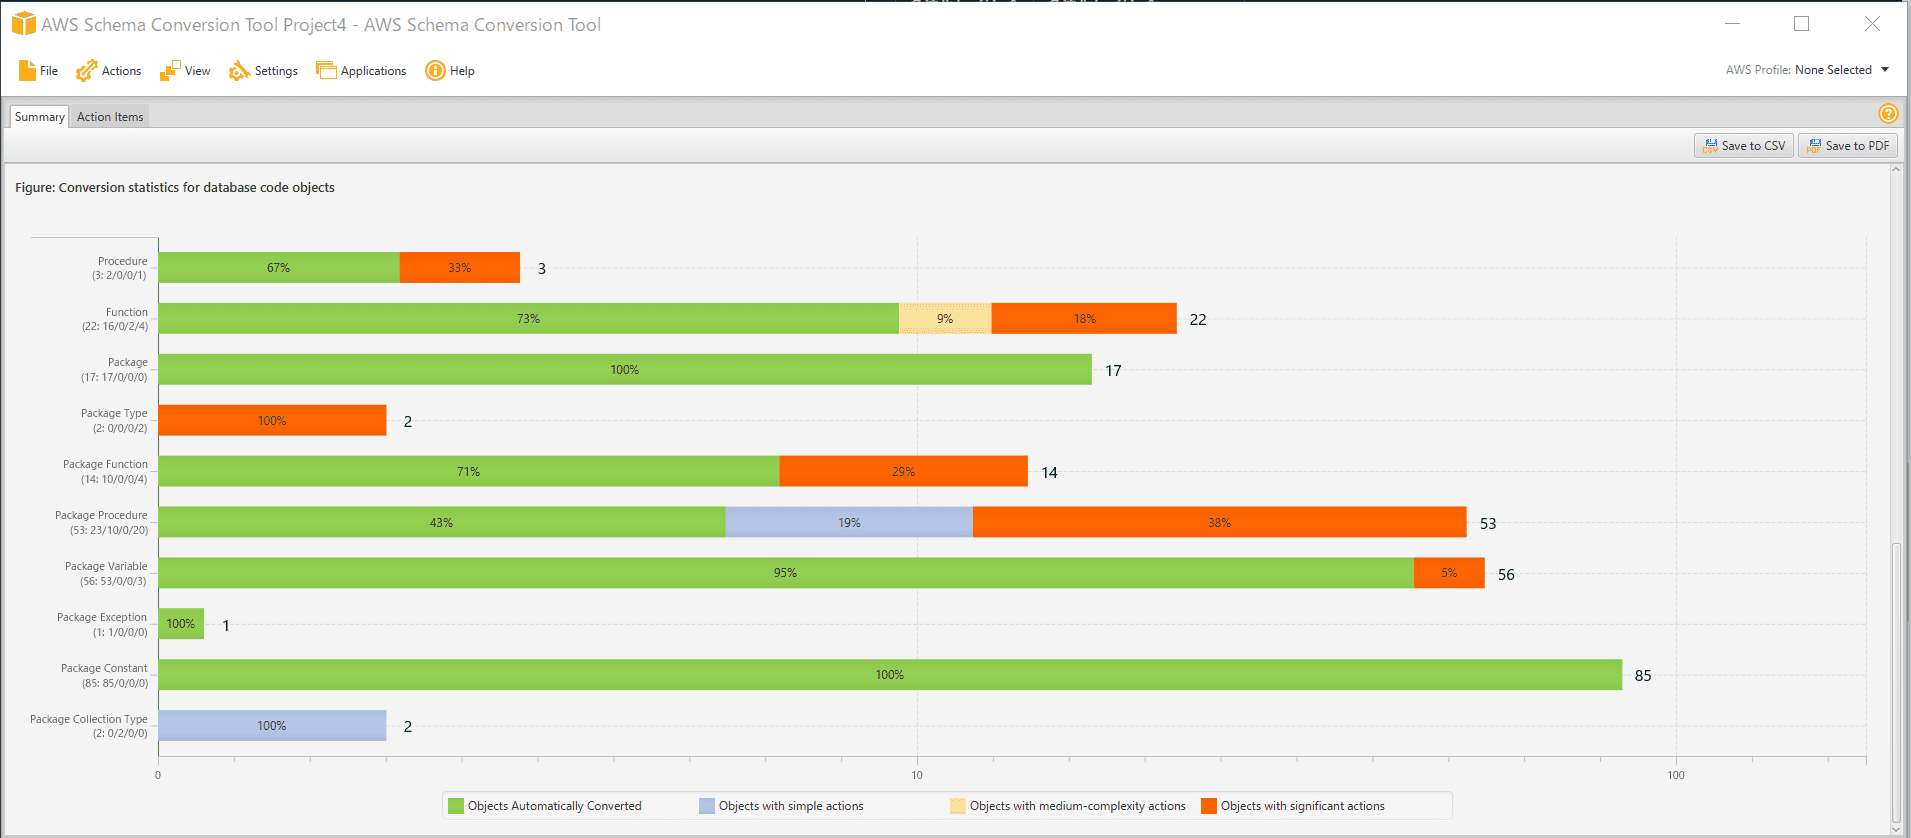Image resolution: width=1911 pixels, height=838 pixels.
Task: Click the 'Package Constant (85: 85/0/0/0)' label
Action: click(x=104, y=676)
